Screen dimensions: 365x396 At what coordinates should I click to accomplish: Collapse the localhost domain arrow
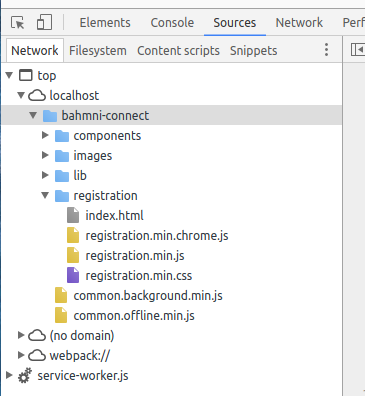tap(21, 95)
